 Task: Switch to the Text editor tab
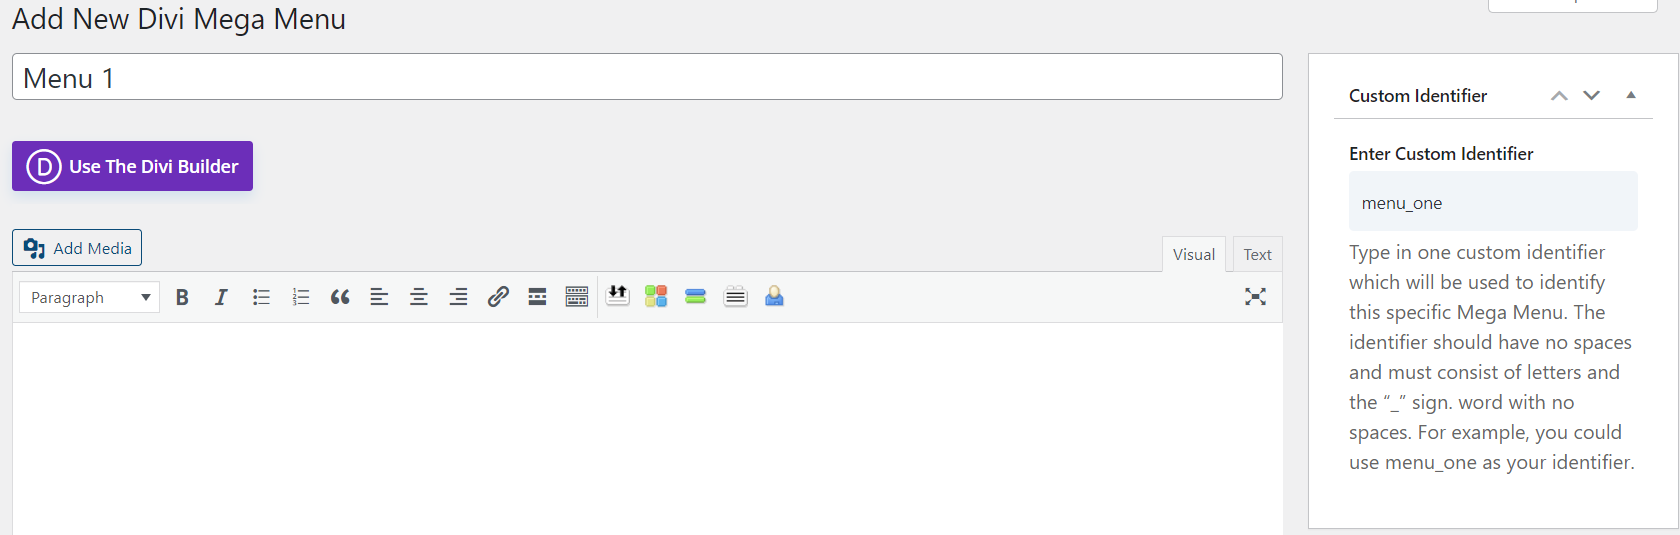point(1257,254)
